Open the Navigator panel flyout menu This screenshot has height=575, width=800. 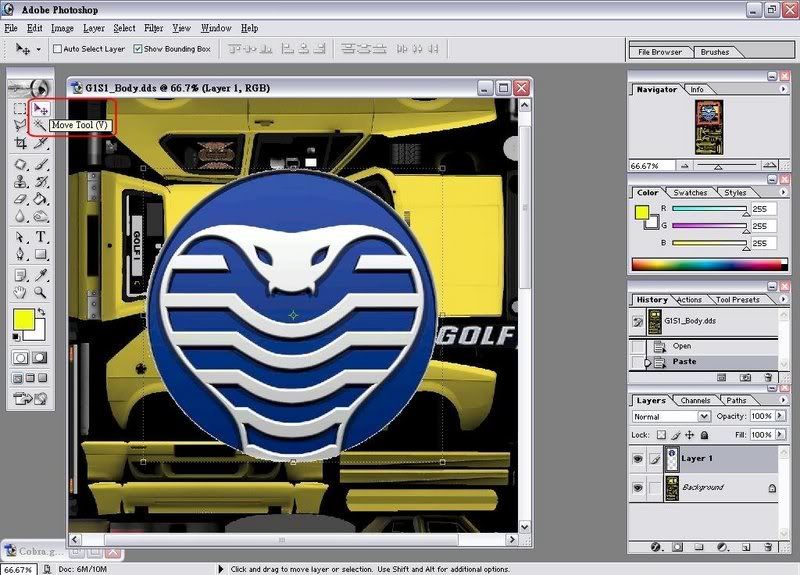783,89
